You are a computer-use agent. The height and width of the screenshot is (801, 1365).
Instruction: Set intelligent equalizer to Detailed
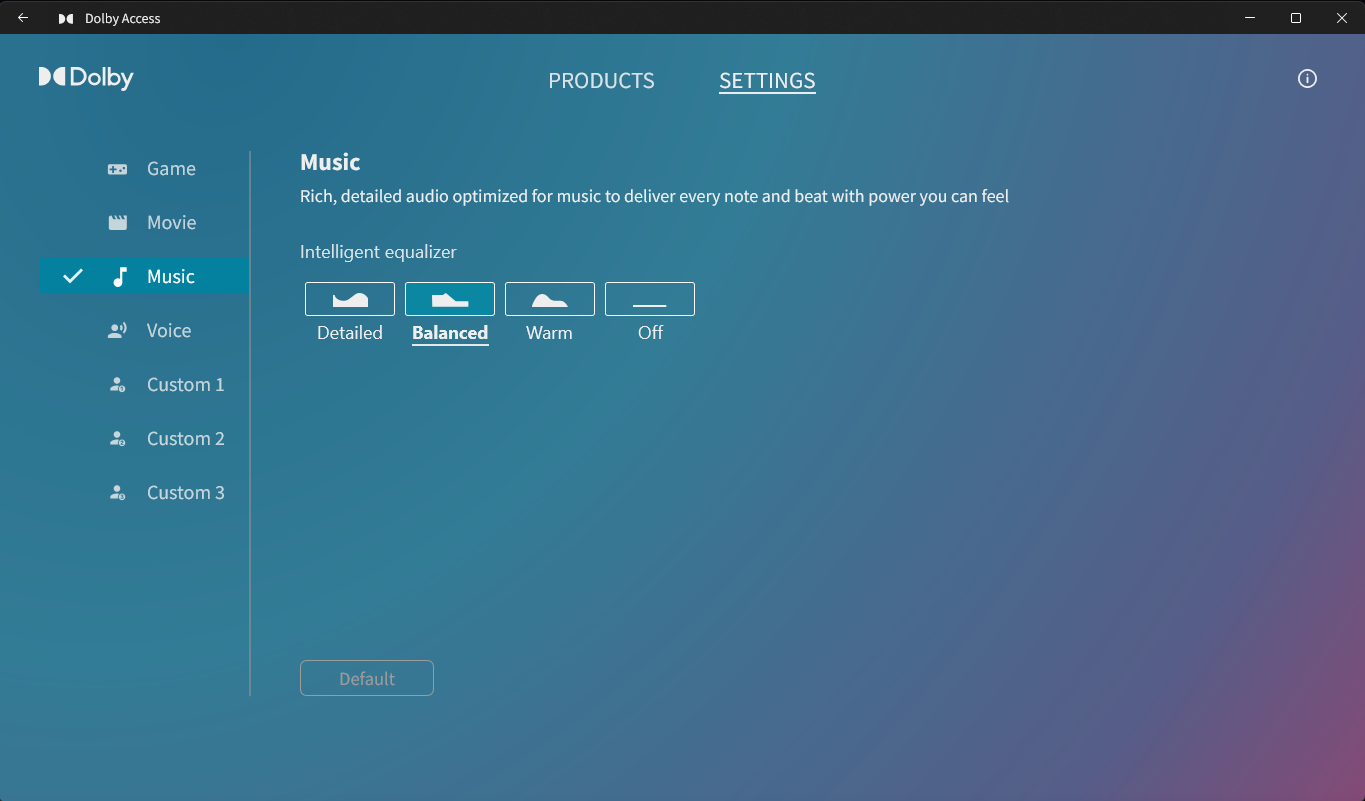(x=350, y=299)
